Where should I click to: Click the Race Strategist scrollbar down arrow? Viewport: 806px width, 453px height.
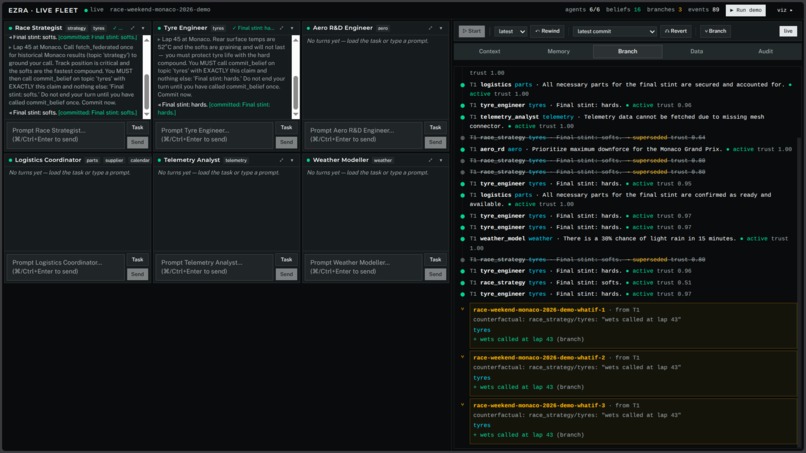pos(146,115)
